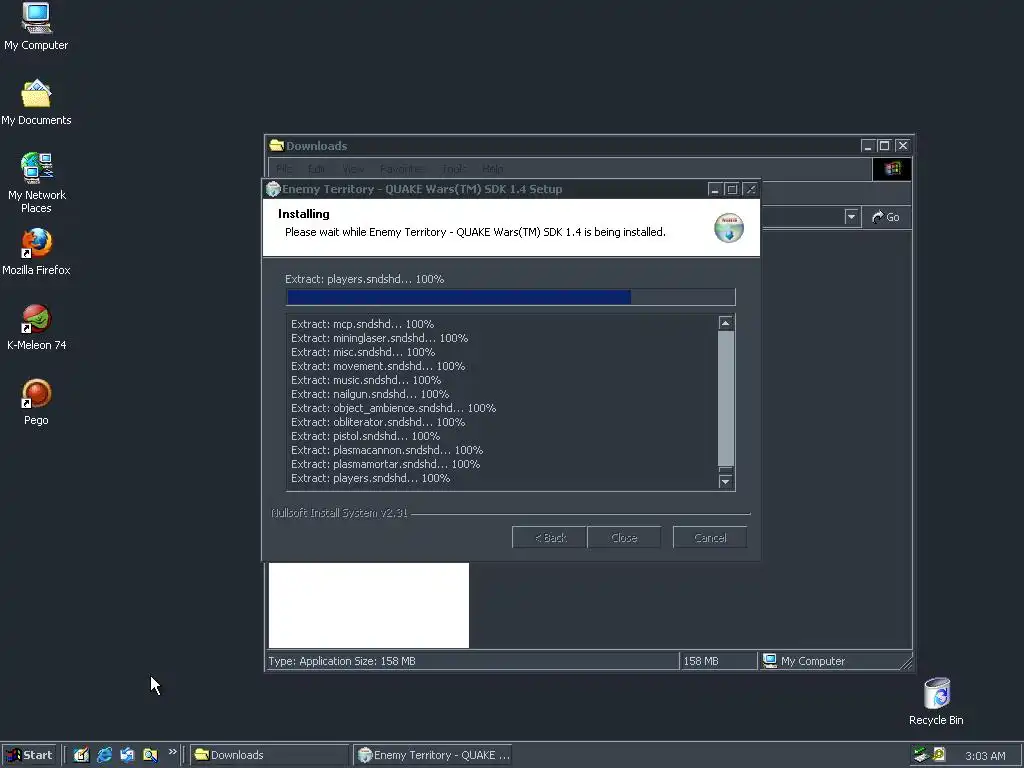Screen dimensions: 1024x768
Task: Select the 'Extract: mcp.sndshd... 100%' log line
Action: pos(362,324)
